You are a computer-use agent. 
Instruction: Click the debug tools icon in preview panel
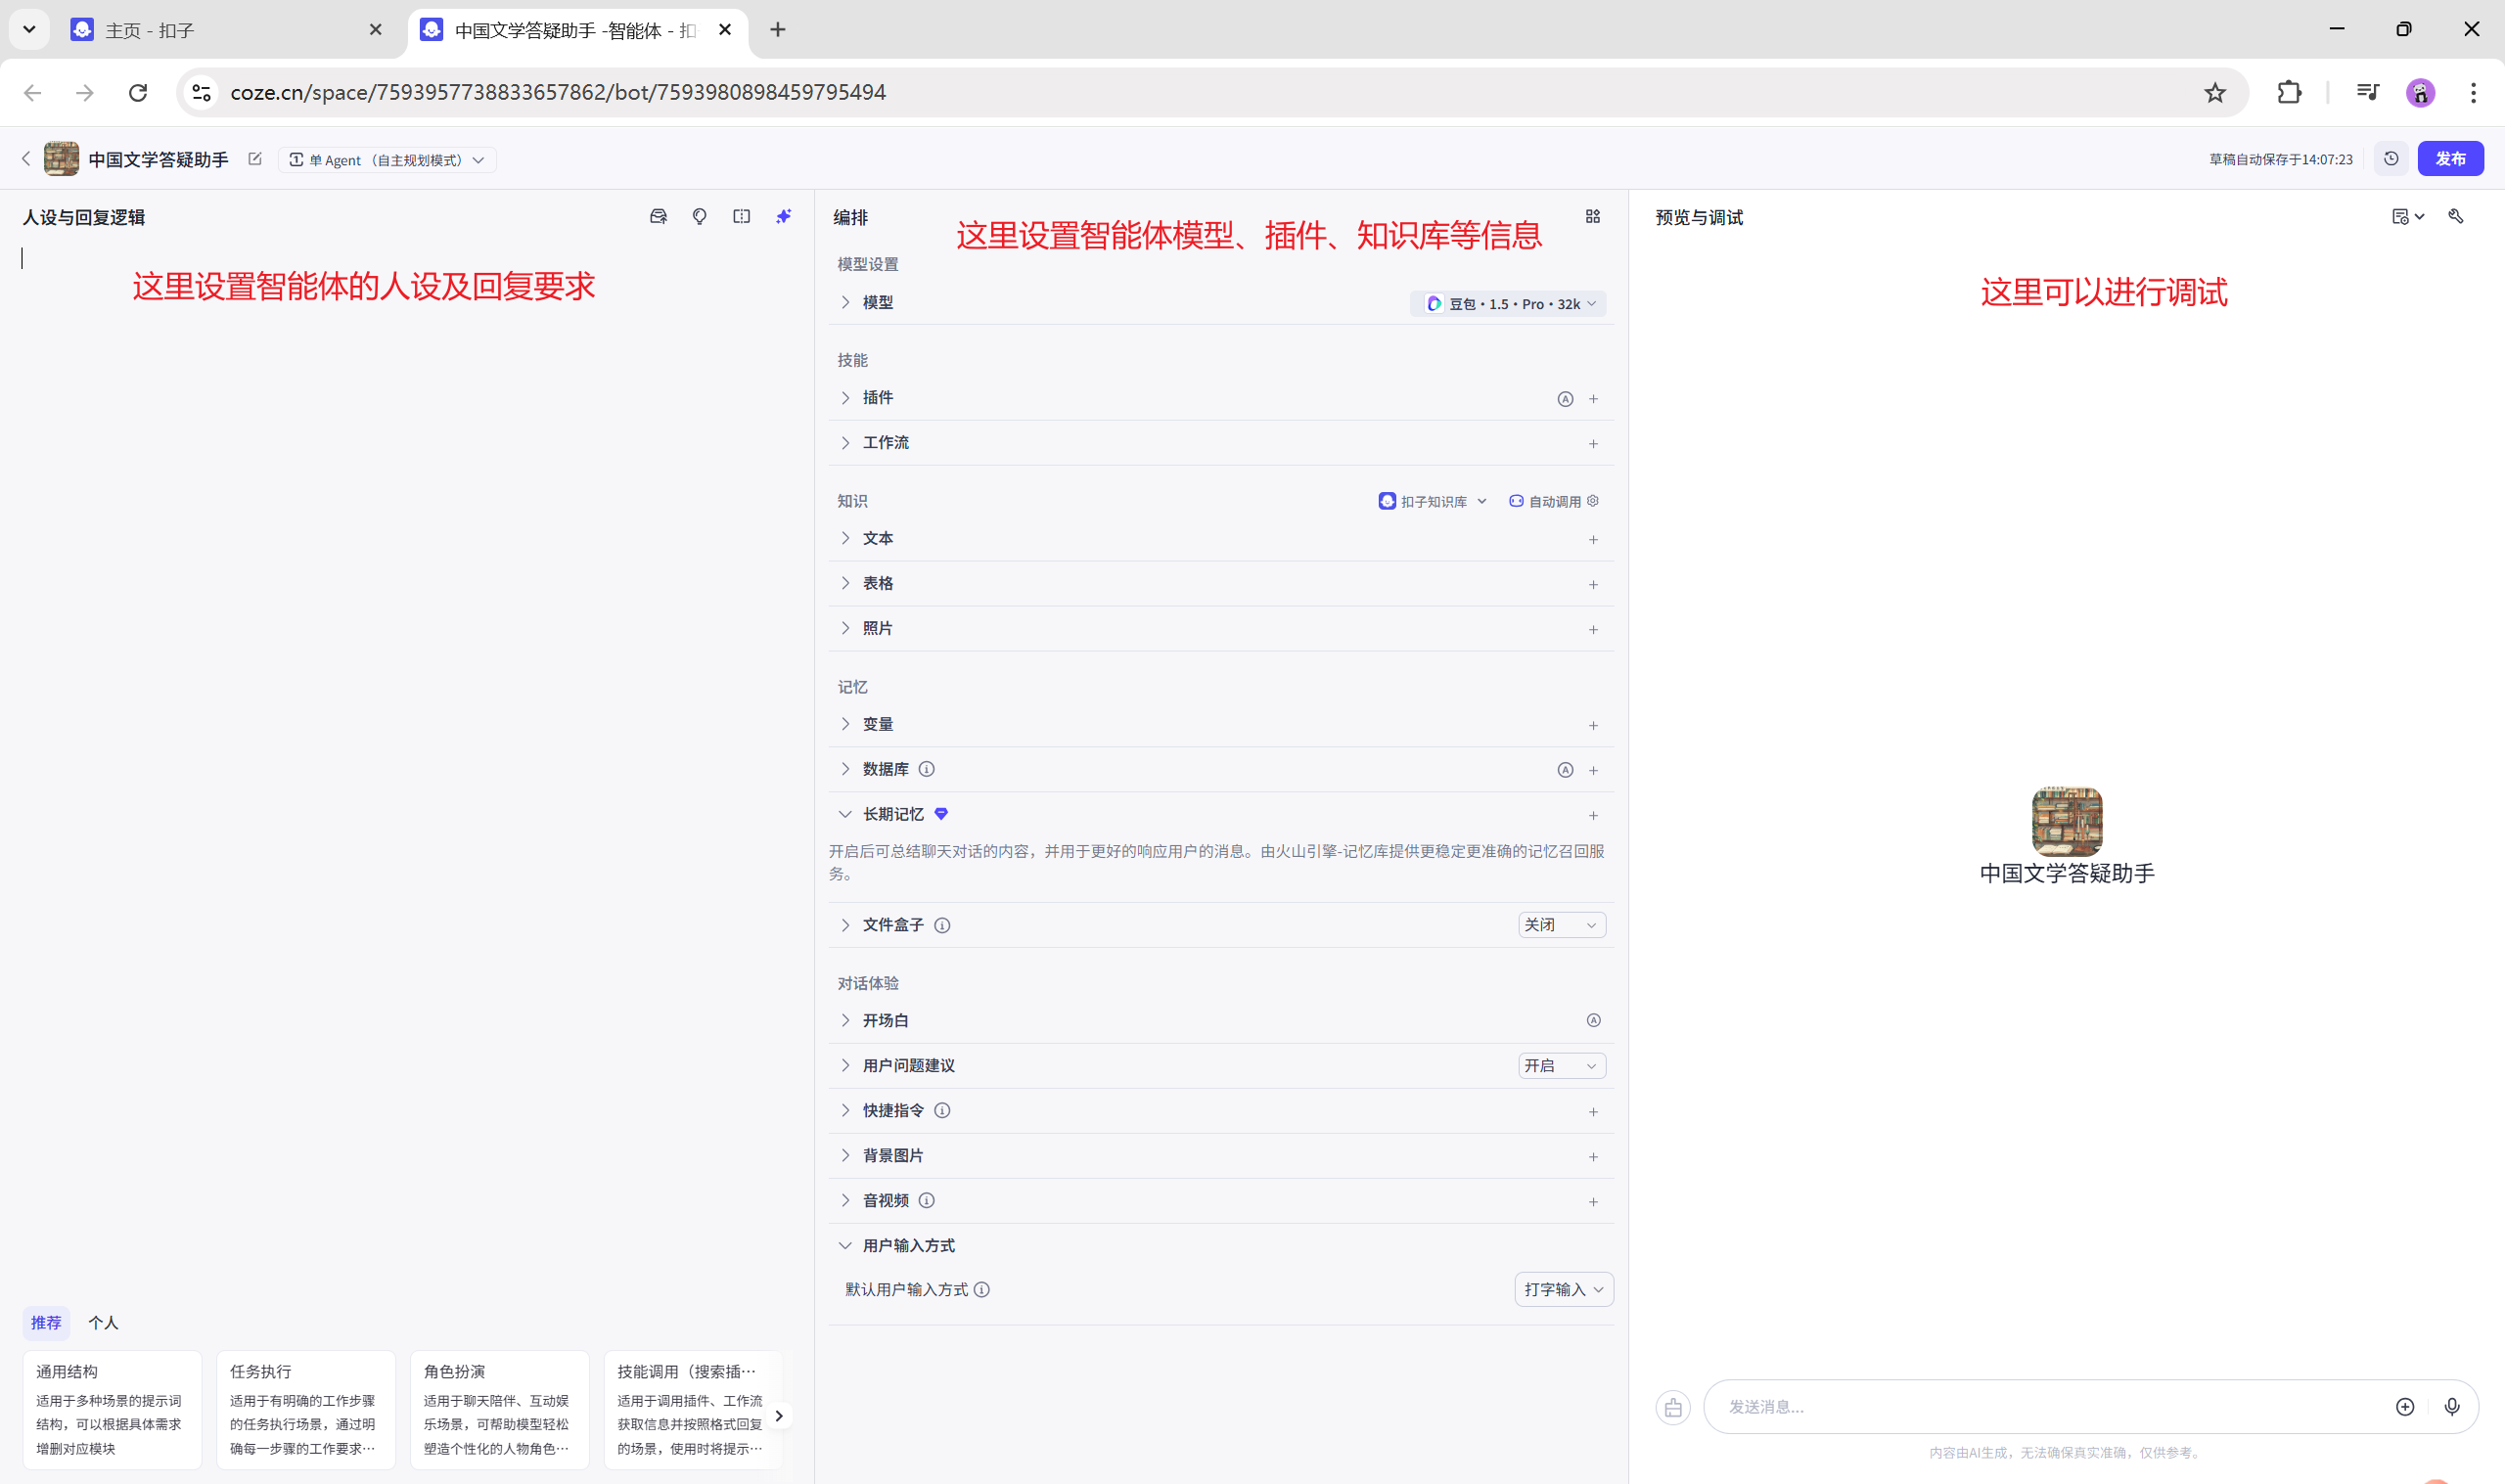click(x=2456, y=217)
